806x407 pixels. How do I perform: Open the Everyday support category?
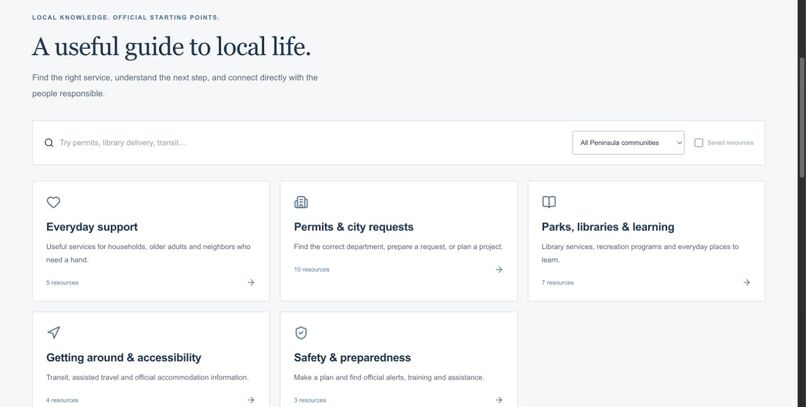pos(151,241)
